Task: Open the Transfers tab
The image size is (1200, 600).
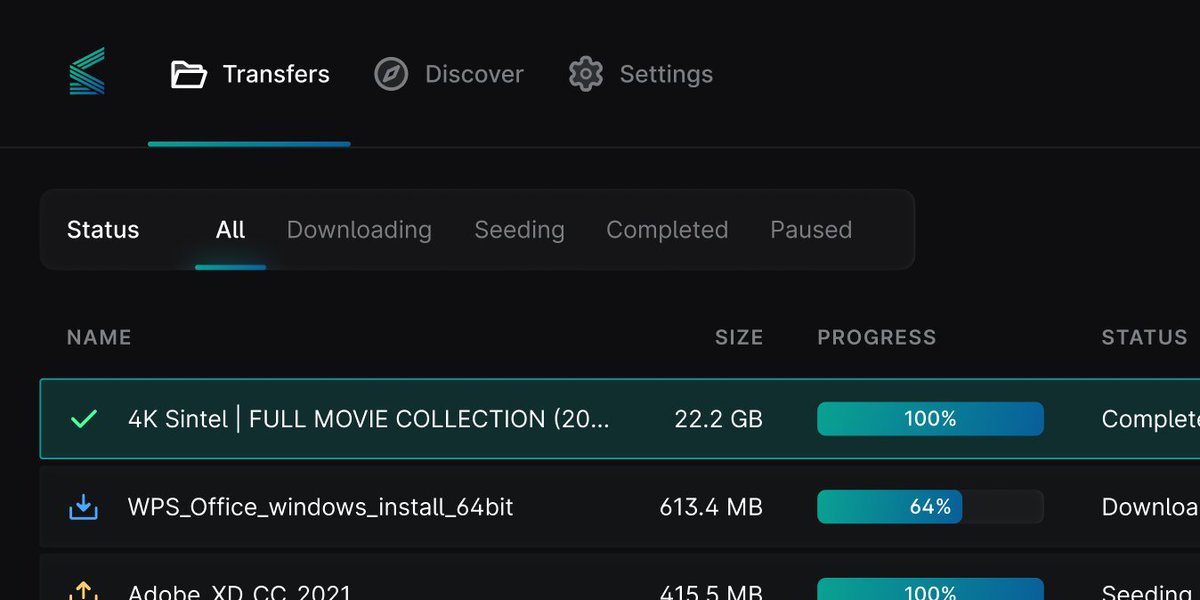Action: click(x=250, y=74)
